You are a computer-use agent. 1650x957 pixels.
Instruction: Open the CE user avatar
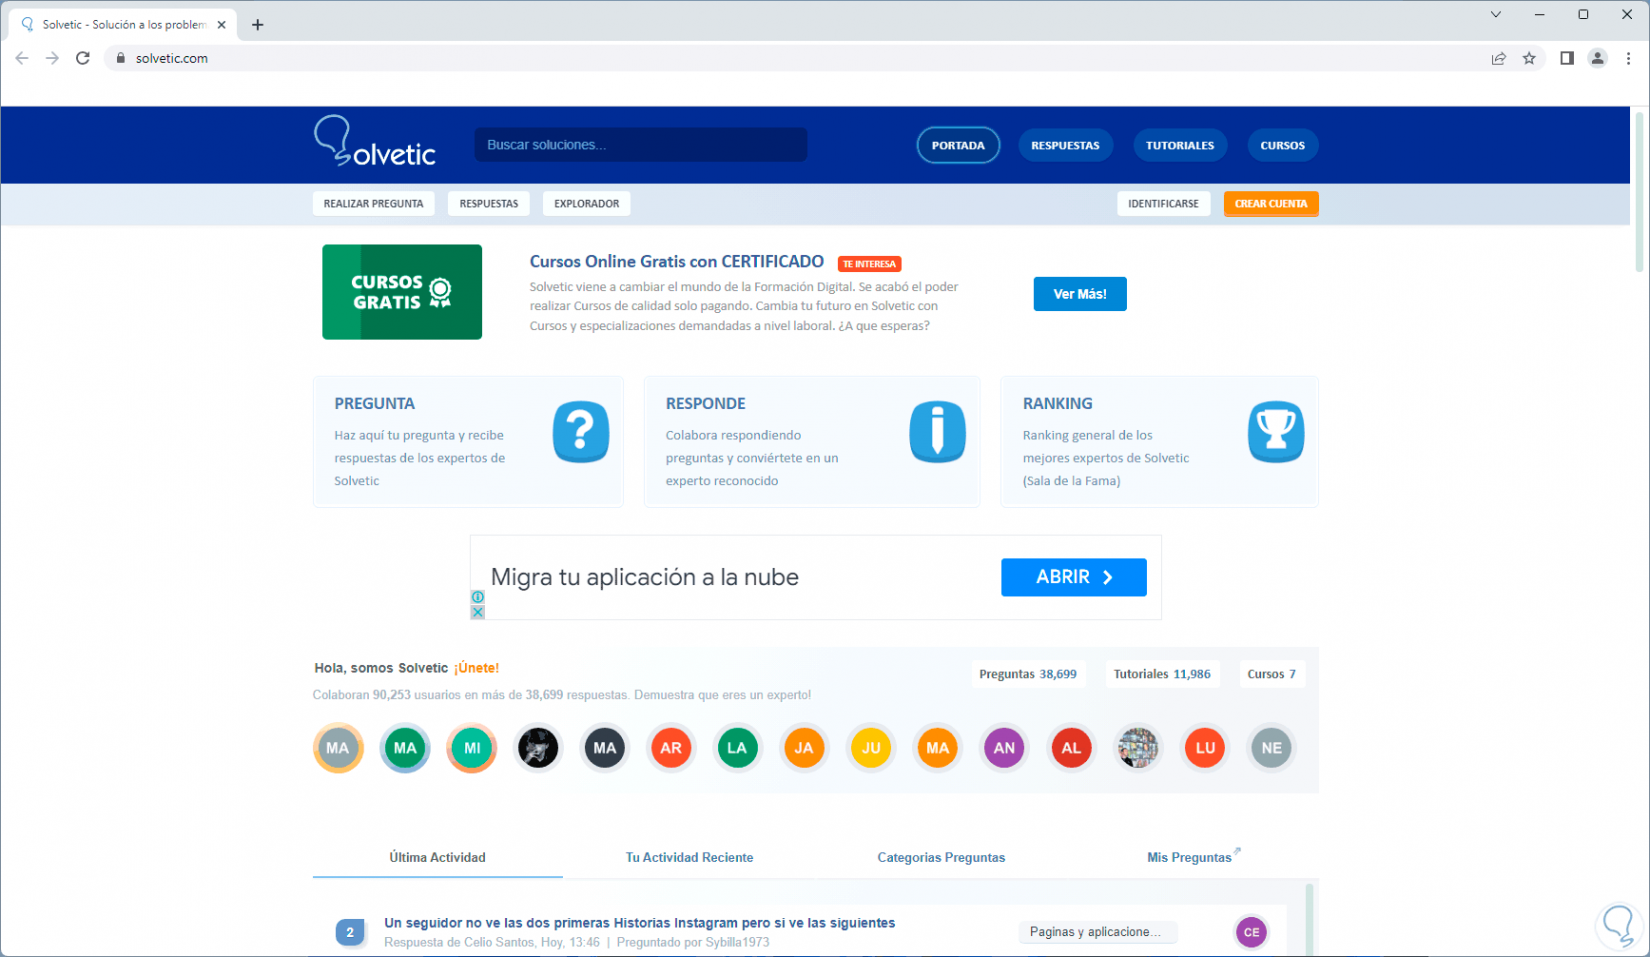(x=1251, y=932)
